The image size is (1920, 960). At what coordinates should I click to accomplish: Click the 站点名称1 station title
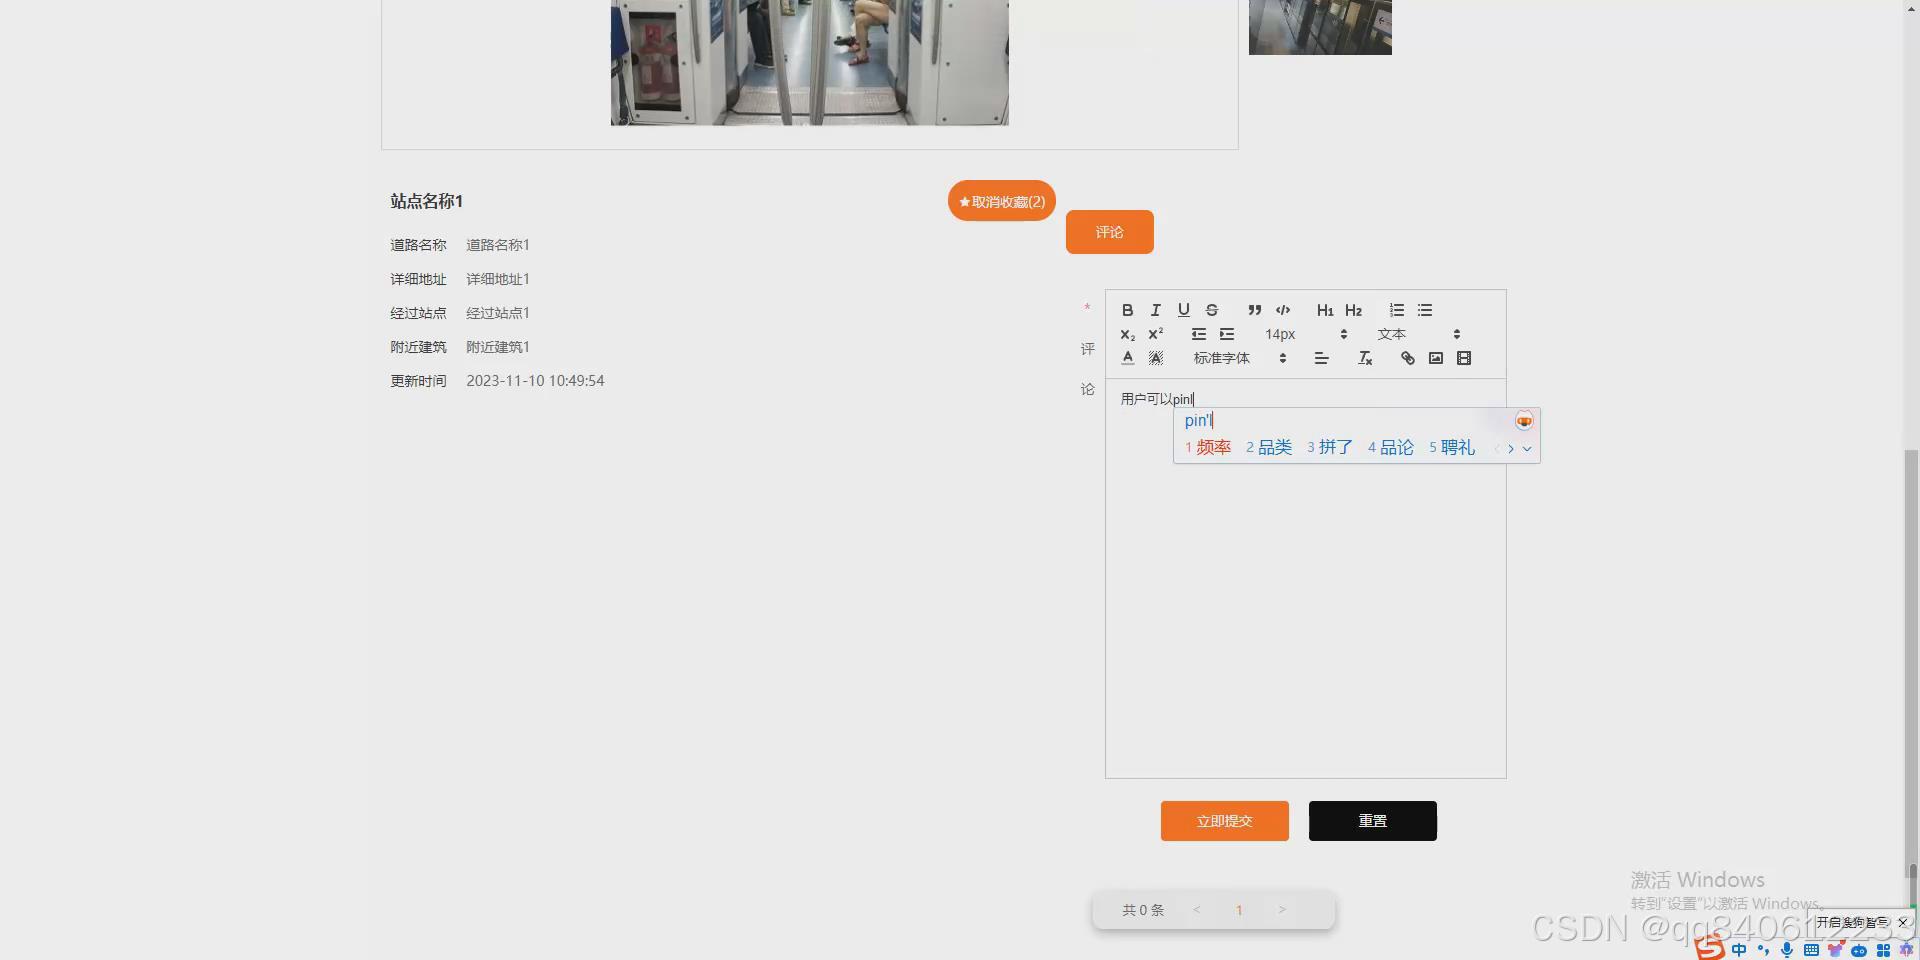(x=427, y=201)
